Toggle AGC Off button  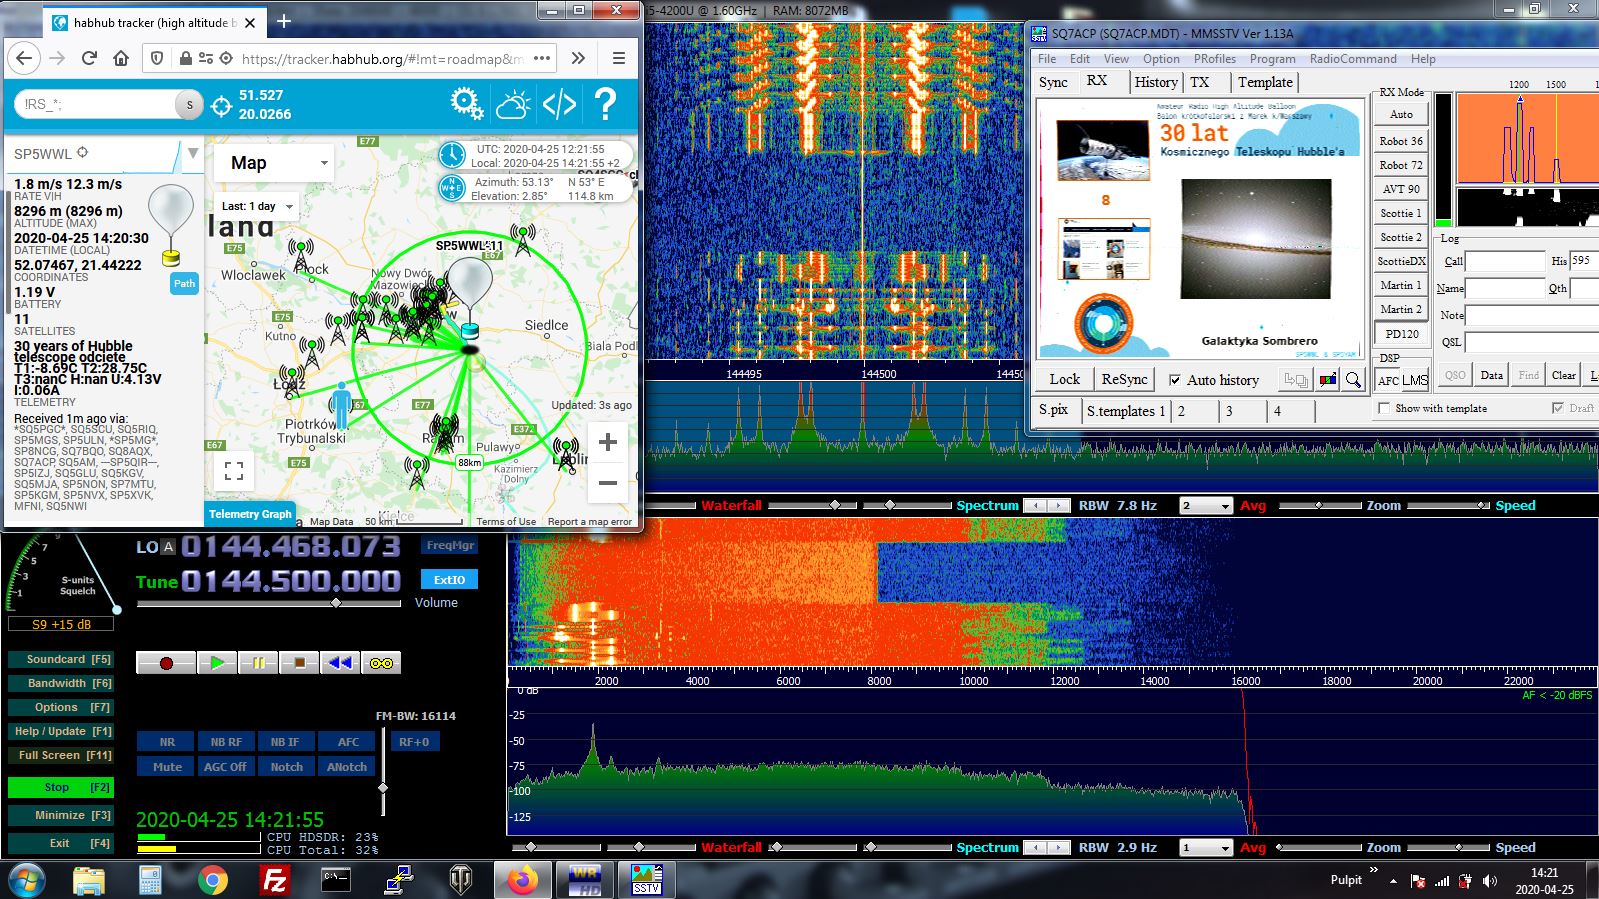(x=225, y=767)
